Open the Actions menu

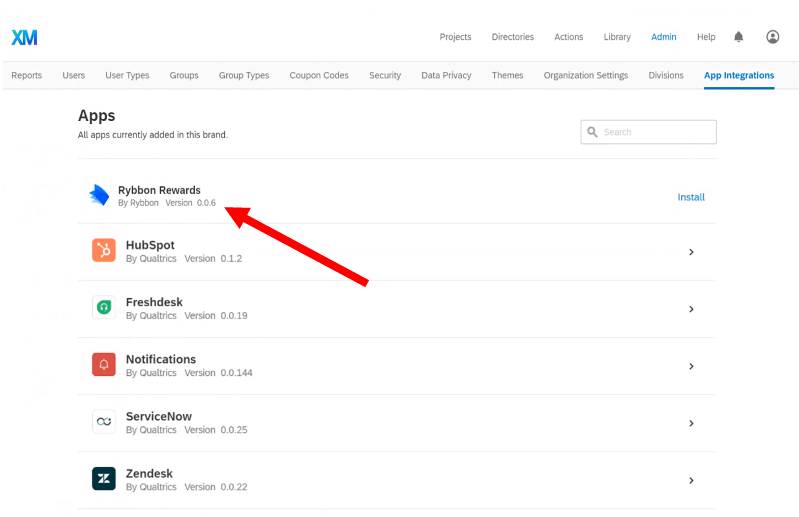click(x=569, y=37)
